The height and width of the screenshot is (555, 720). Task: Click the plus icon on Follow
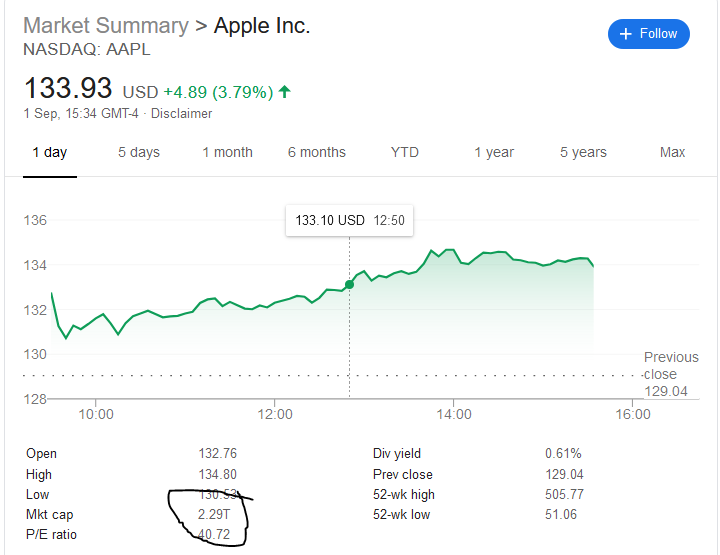point(626,34)
